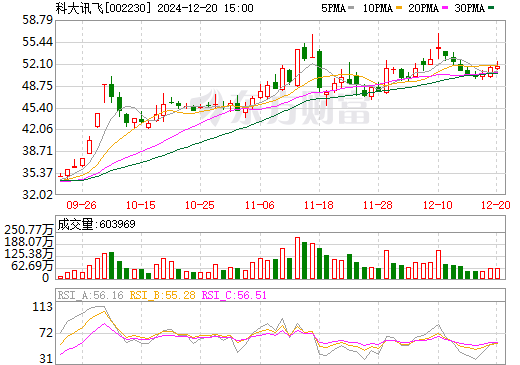
Task: Click the 45.40 price axis label
Action: coord(38,108)
